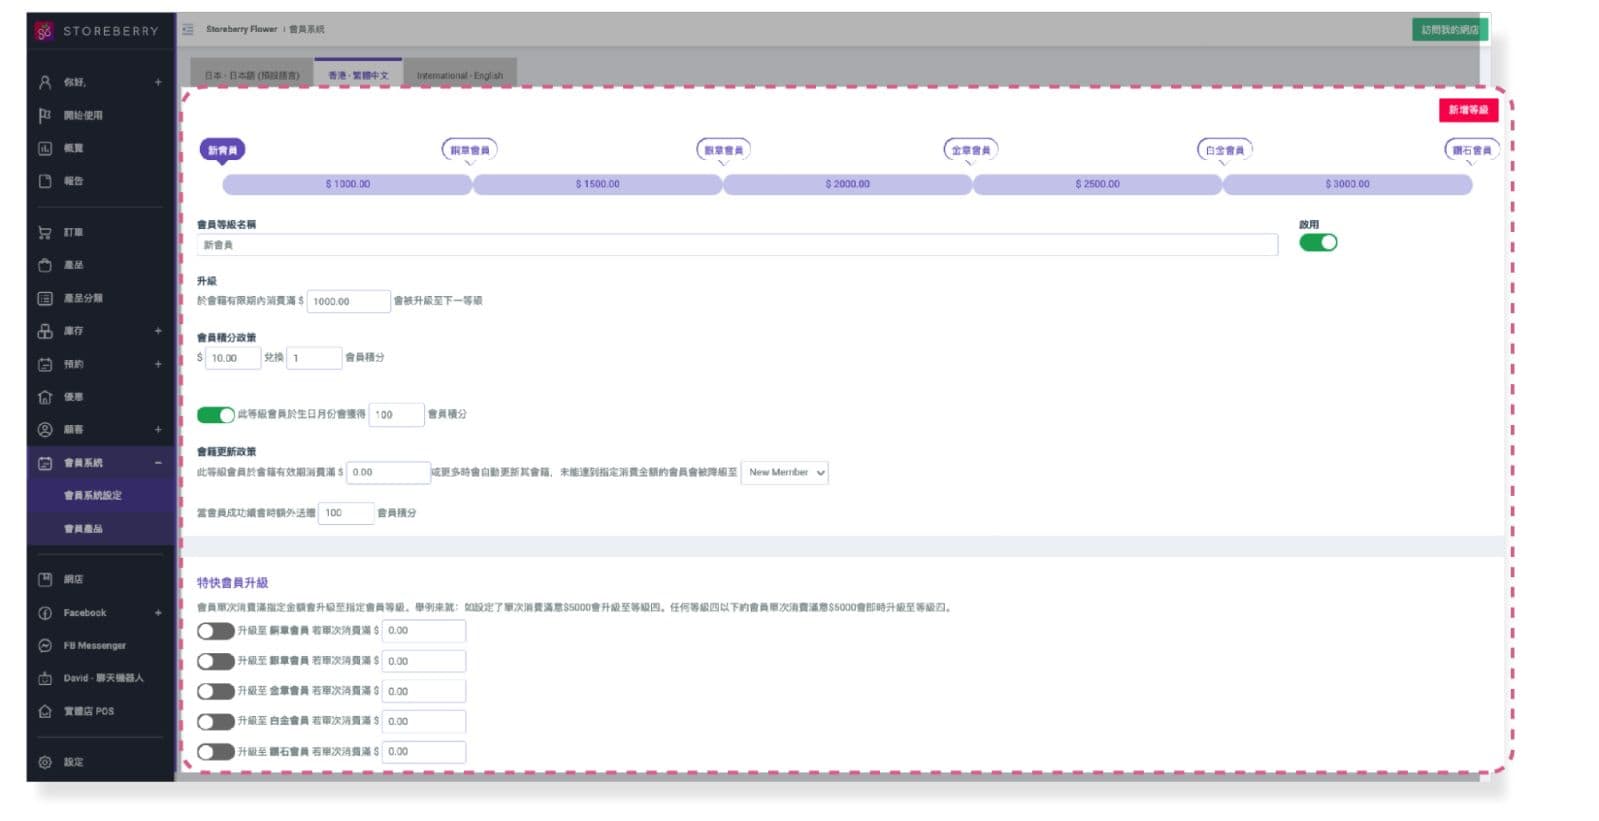Select the 會員系統設定 submenu item

(x=92, y=496)
